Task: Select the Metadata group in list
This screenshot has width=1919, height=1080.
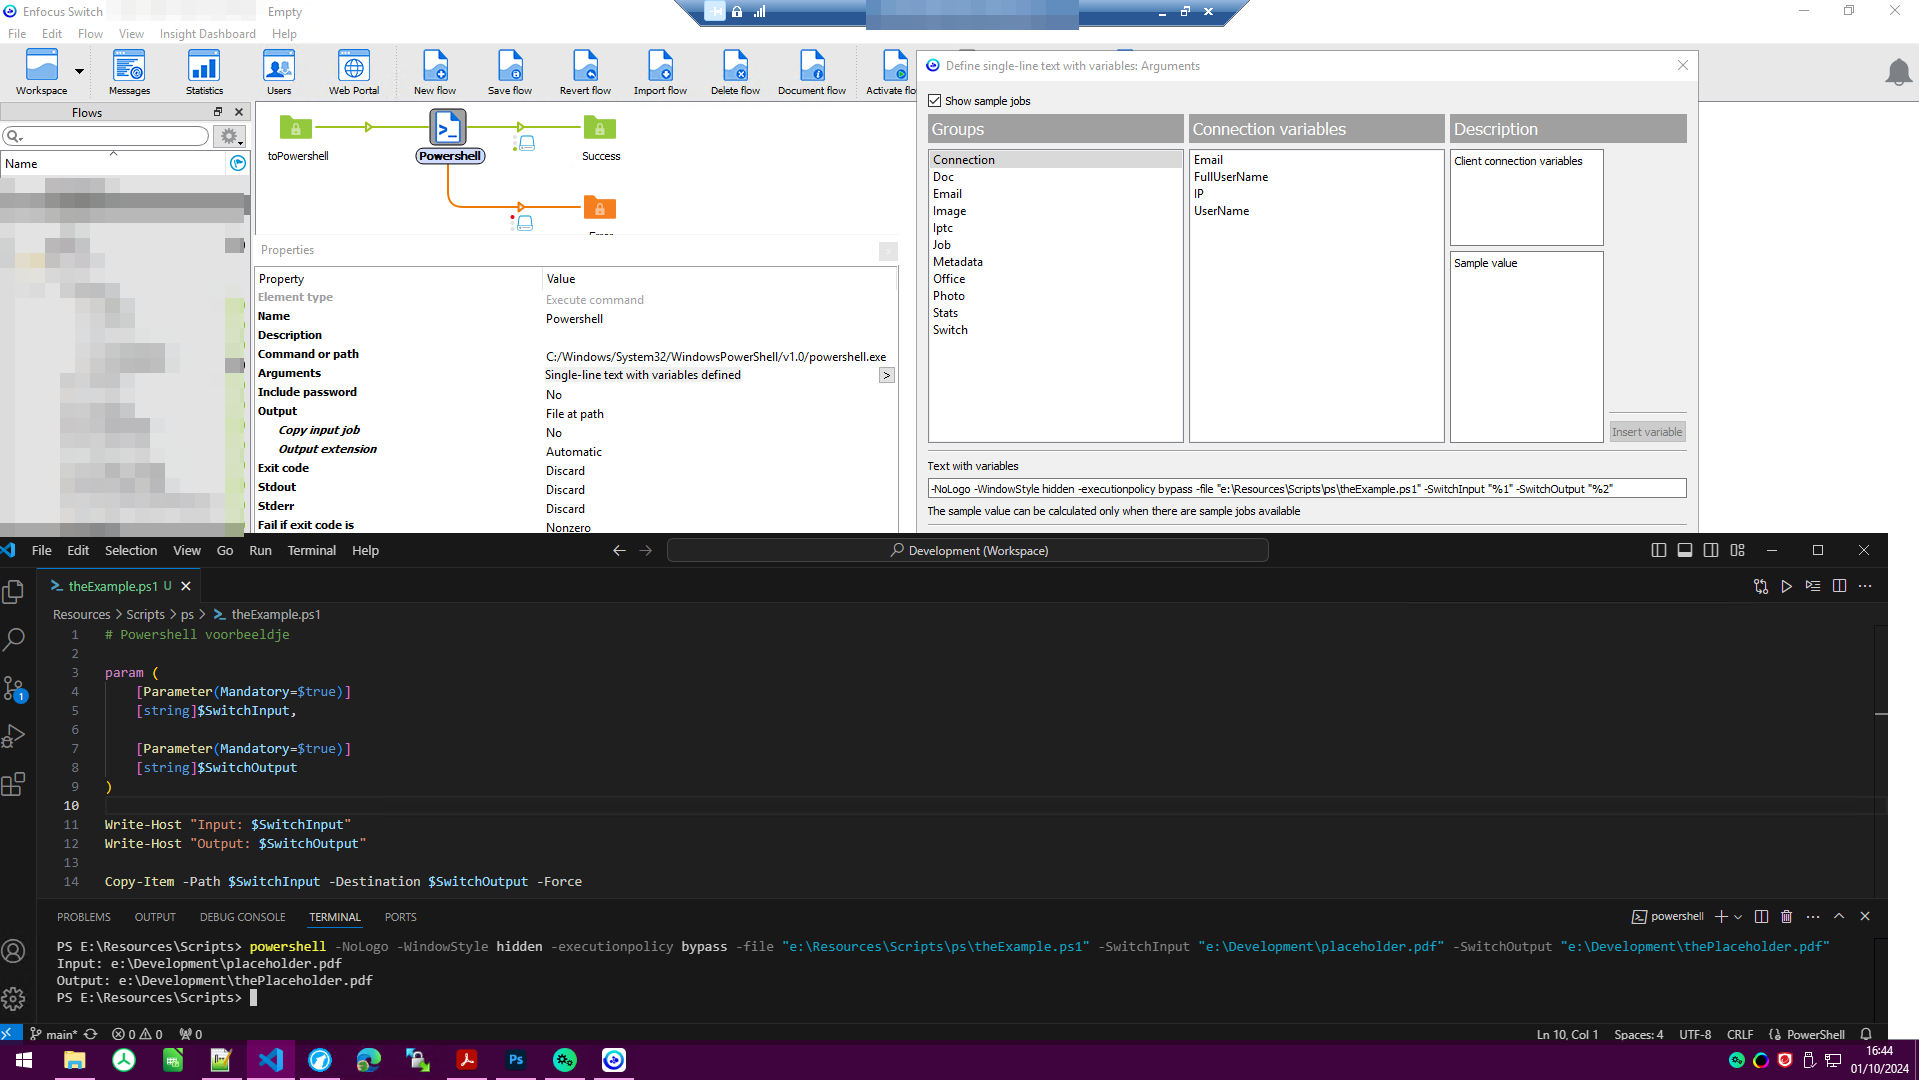Action: click(957, 262)
